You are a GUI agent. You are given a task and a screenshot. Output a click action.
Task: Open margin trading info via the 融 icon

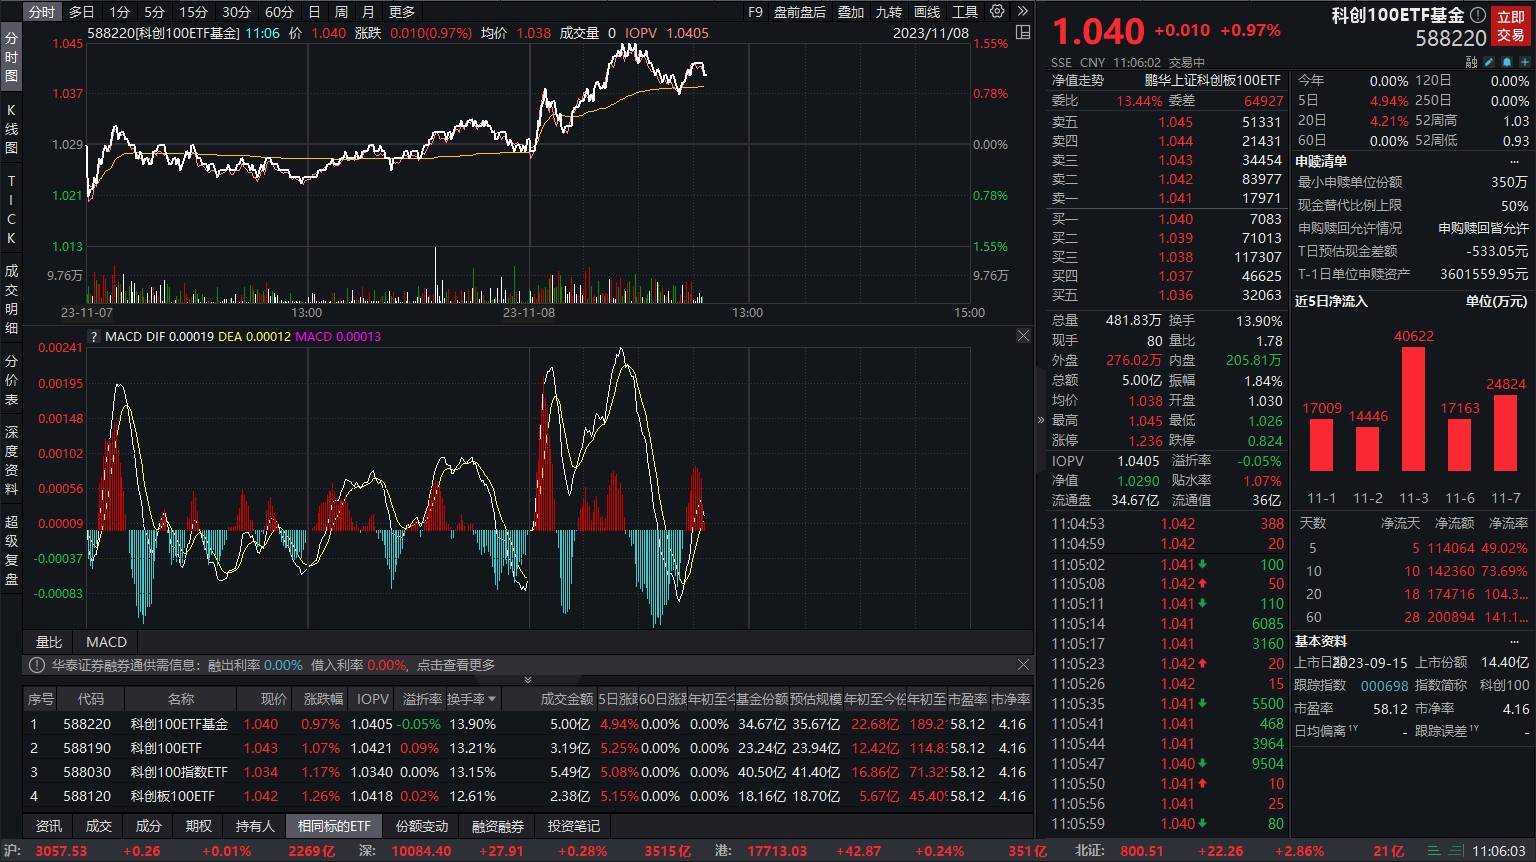click(x=1470, y=62)
